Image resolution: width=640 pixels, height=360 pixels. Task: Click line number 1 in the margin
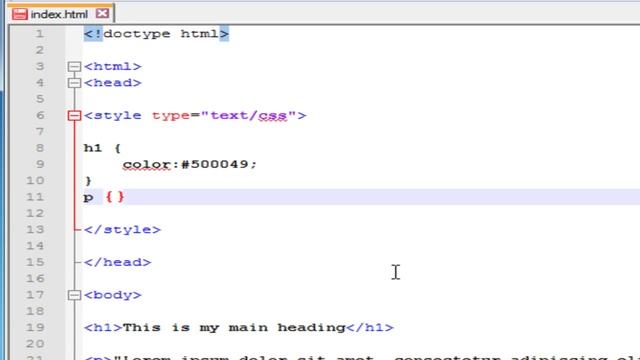(x=40, y=34)
